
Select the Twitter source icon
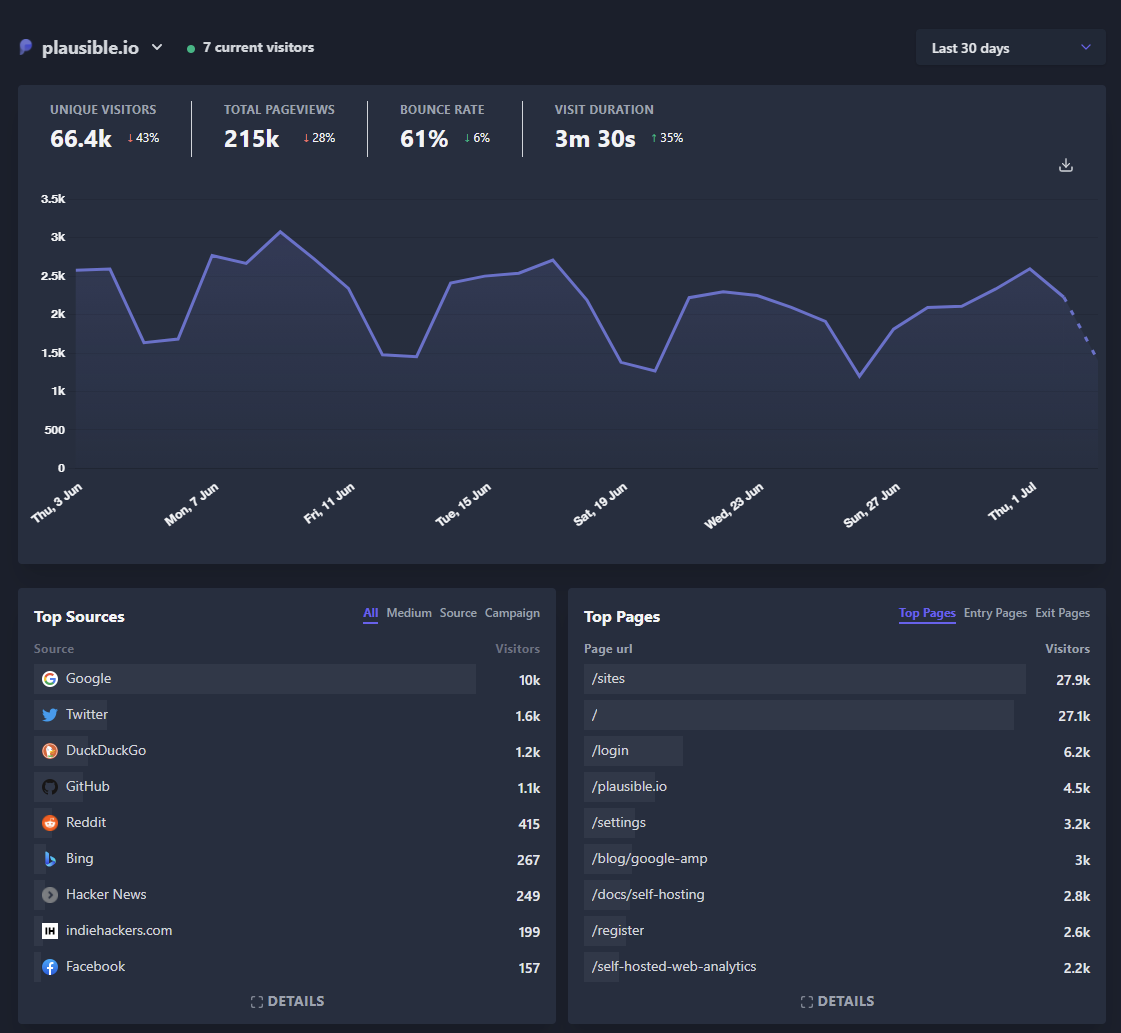pyautogui.click(x=49, y=714)
